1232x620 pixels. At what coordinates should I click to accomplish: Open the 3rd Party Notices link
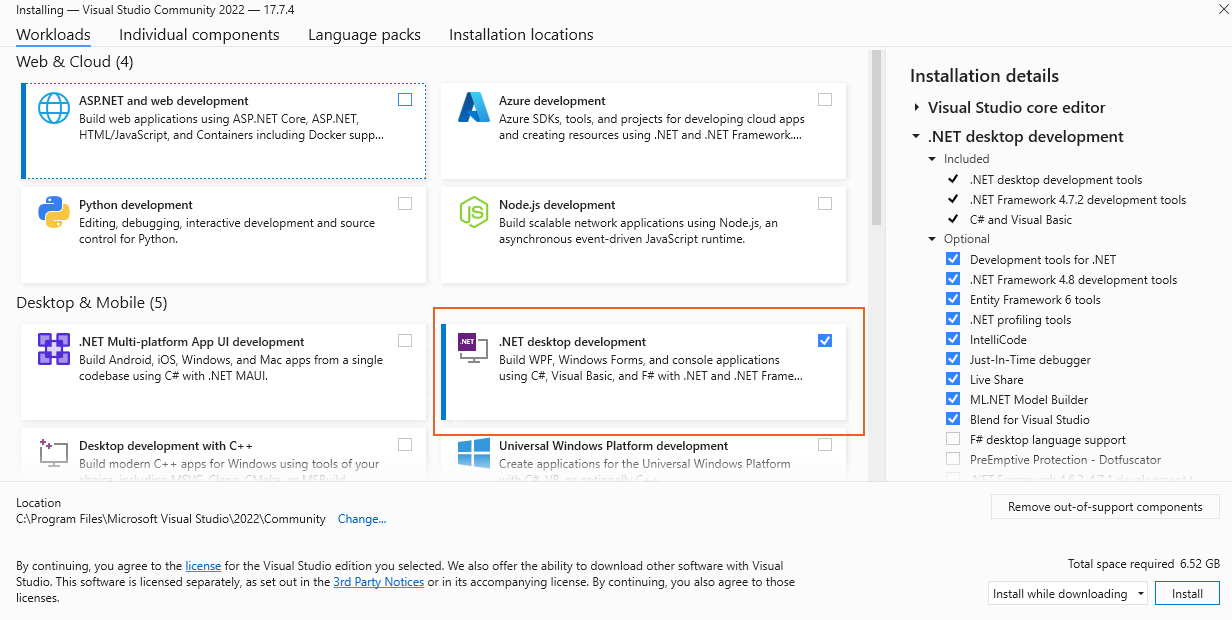coord(378,582)
